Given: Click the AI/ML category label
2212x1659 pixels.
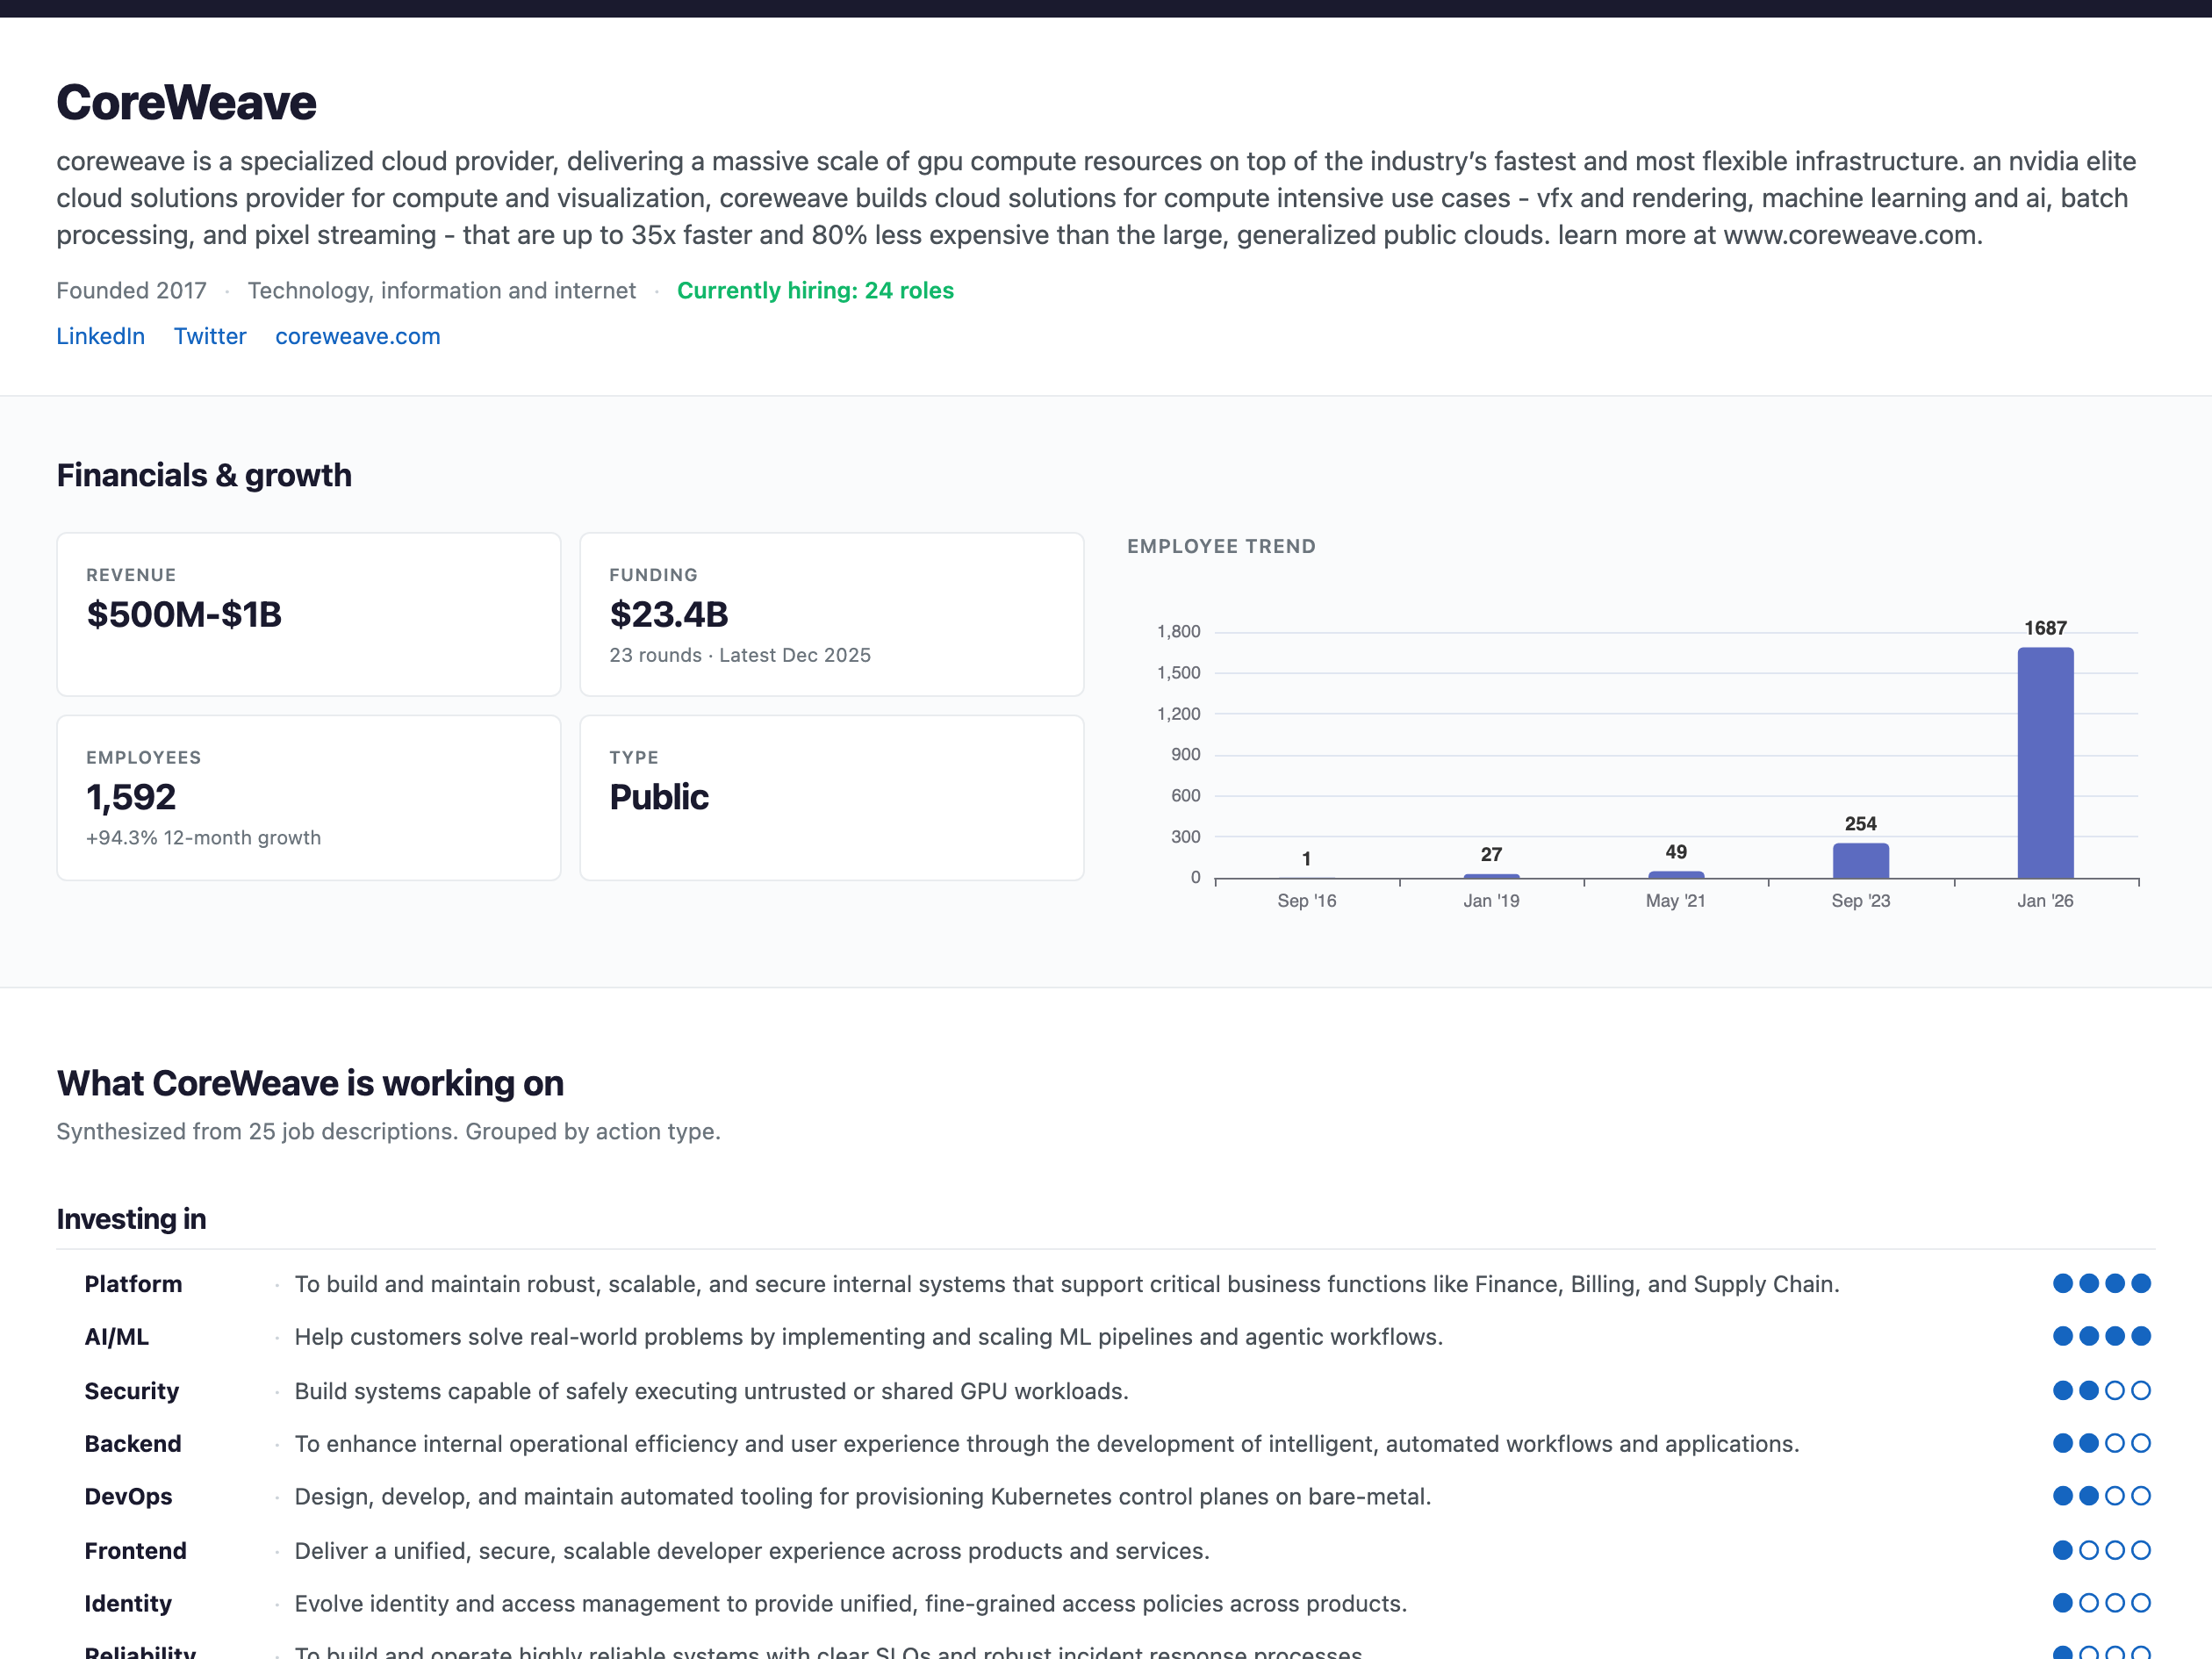Looking at the screenshot, I should coord(116,1337).
